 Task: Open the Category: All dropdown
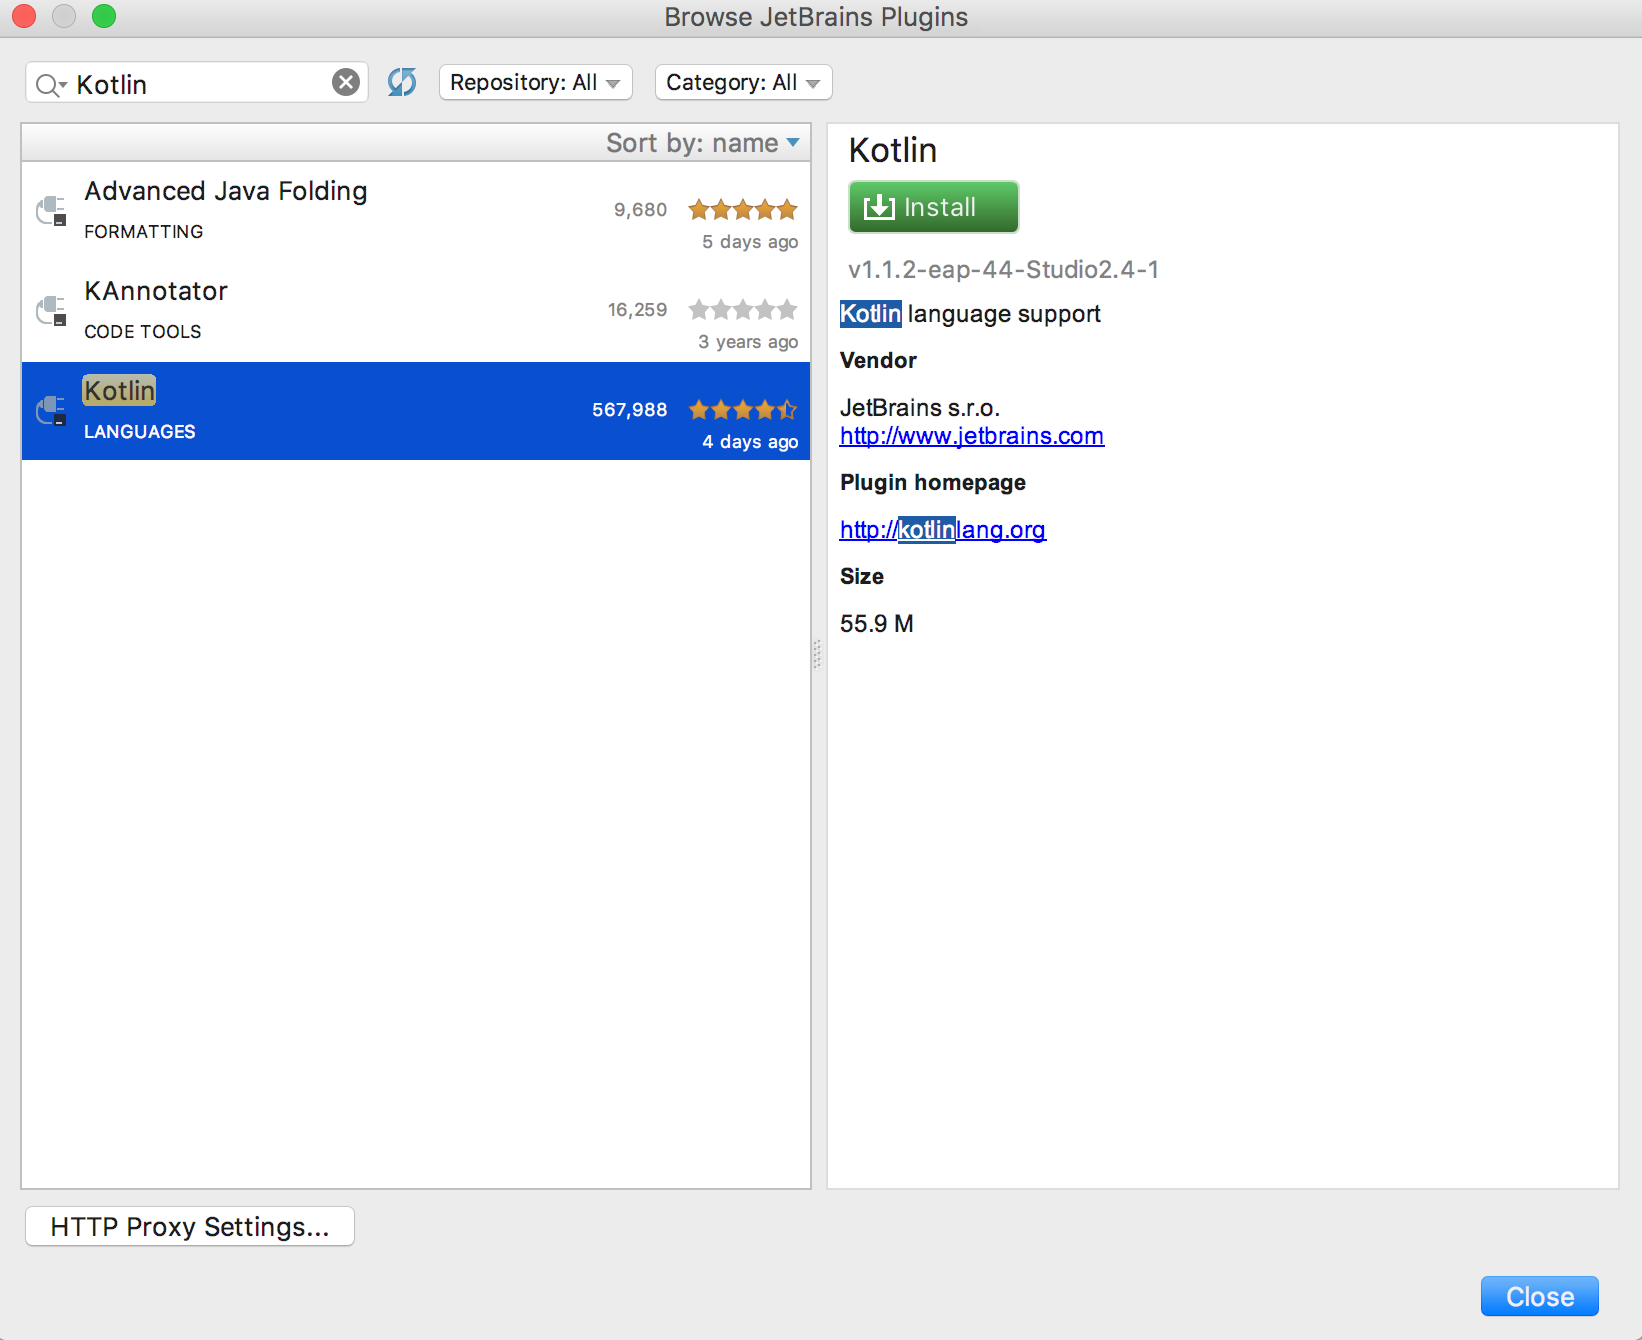coord(743,82)
